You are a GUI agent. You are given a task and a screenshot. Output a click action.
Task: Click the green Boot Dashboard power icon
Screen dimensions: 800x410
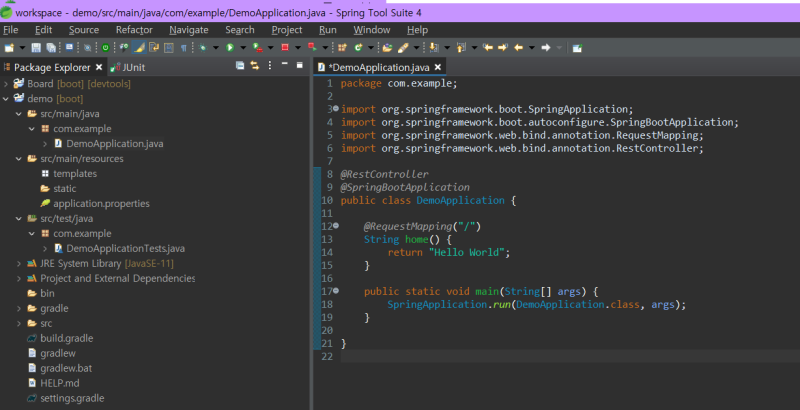pyautogui.click(x=106, y=47)
